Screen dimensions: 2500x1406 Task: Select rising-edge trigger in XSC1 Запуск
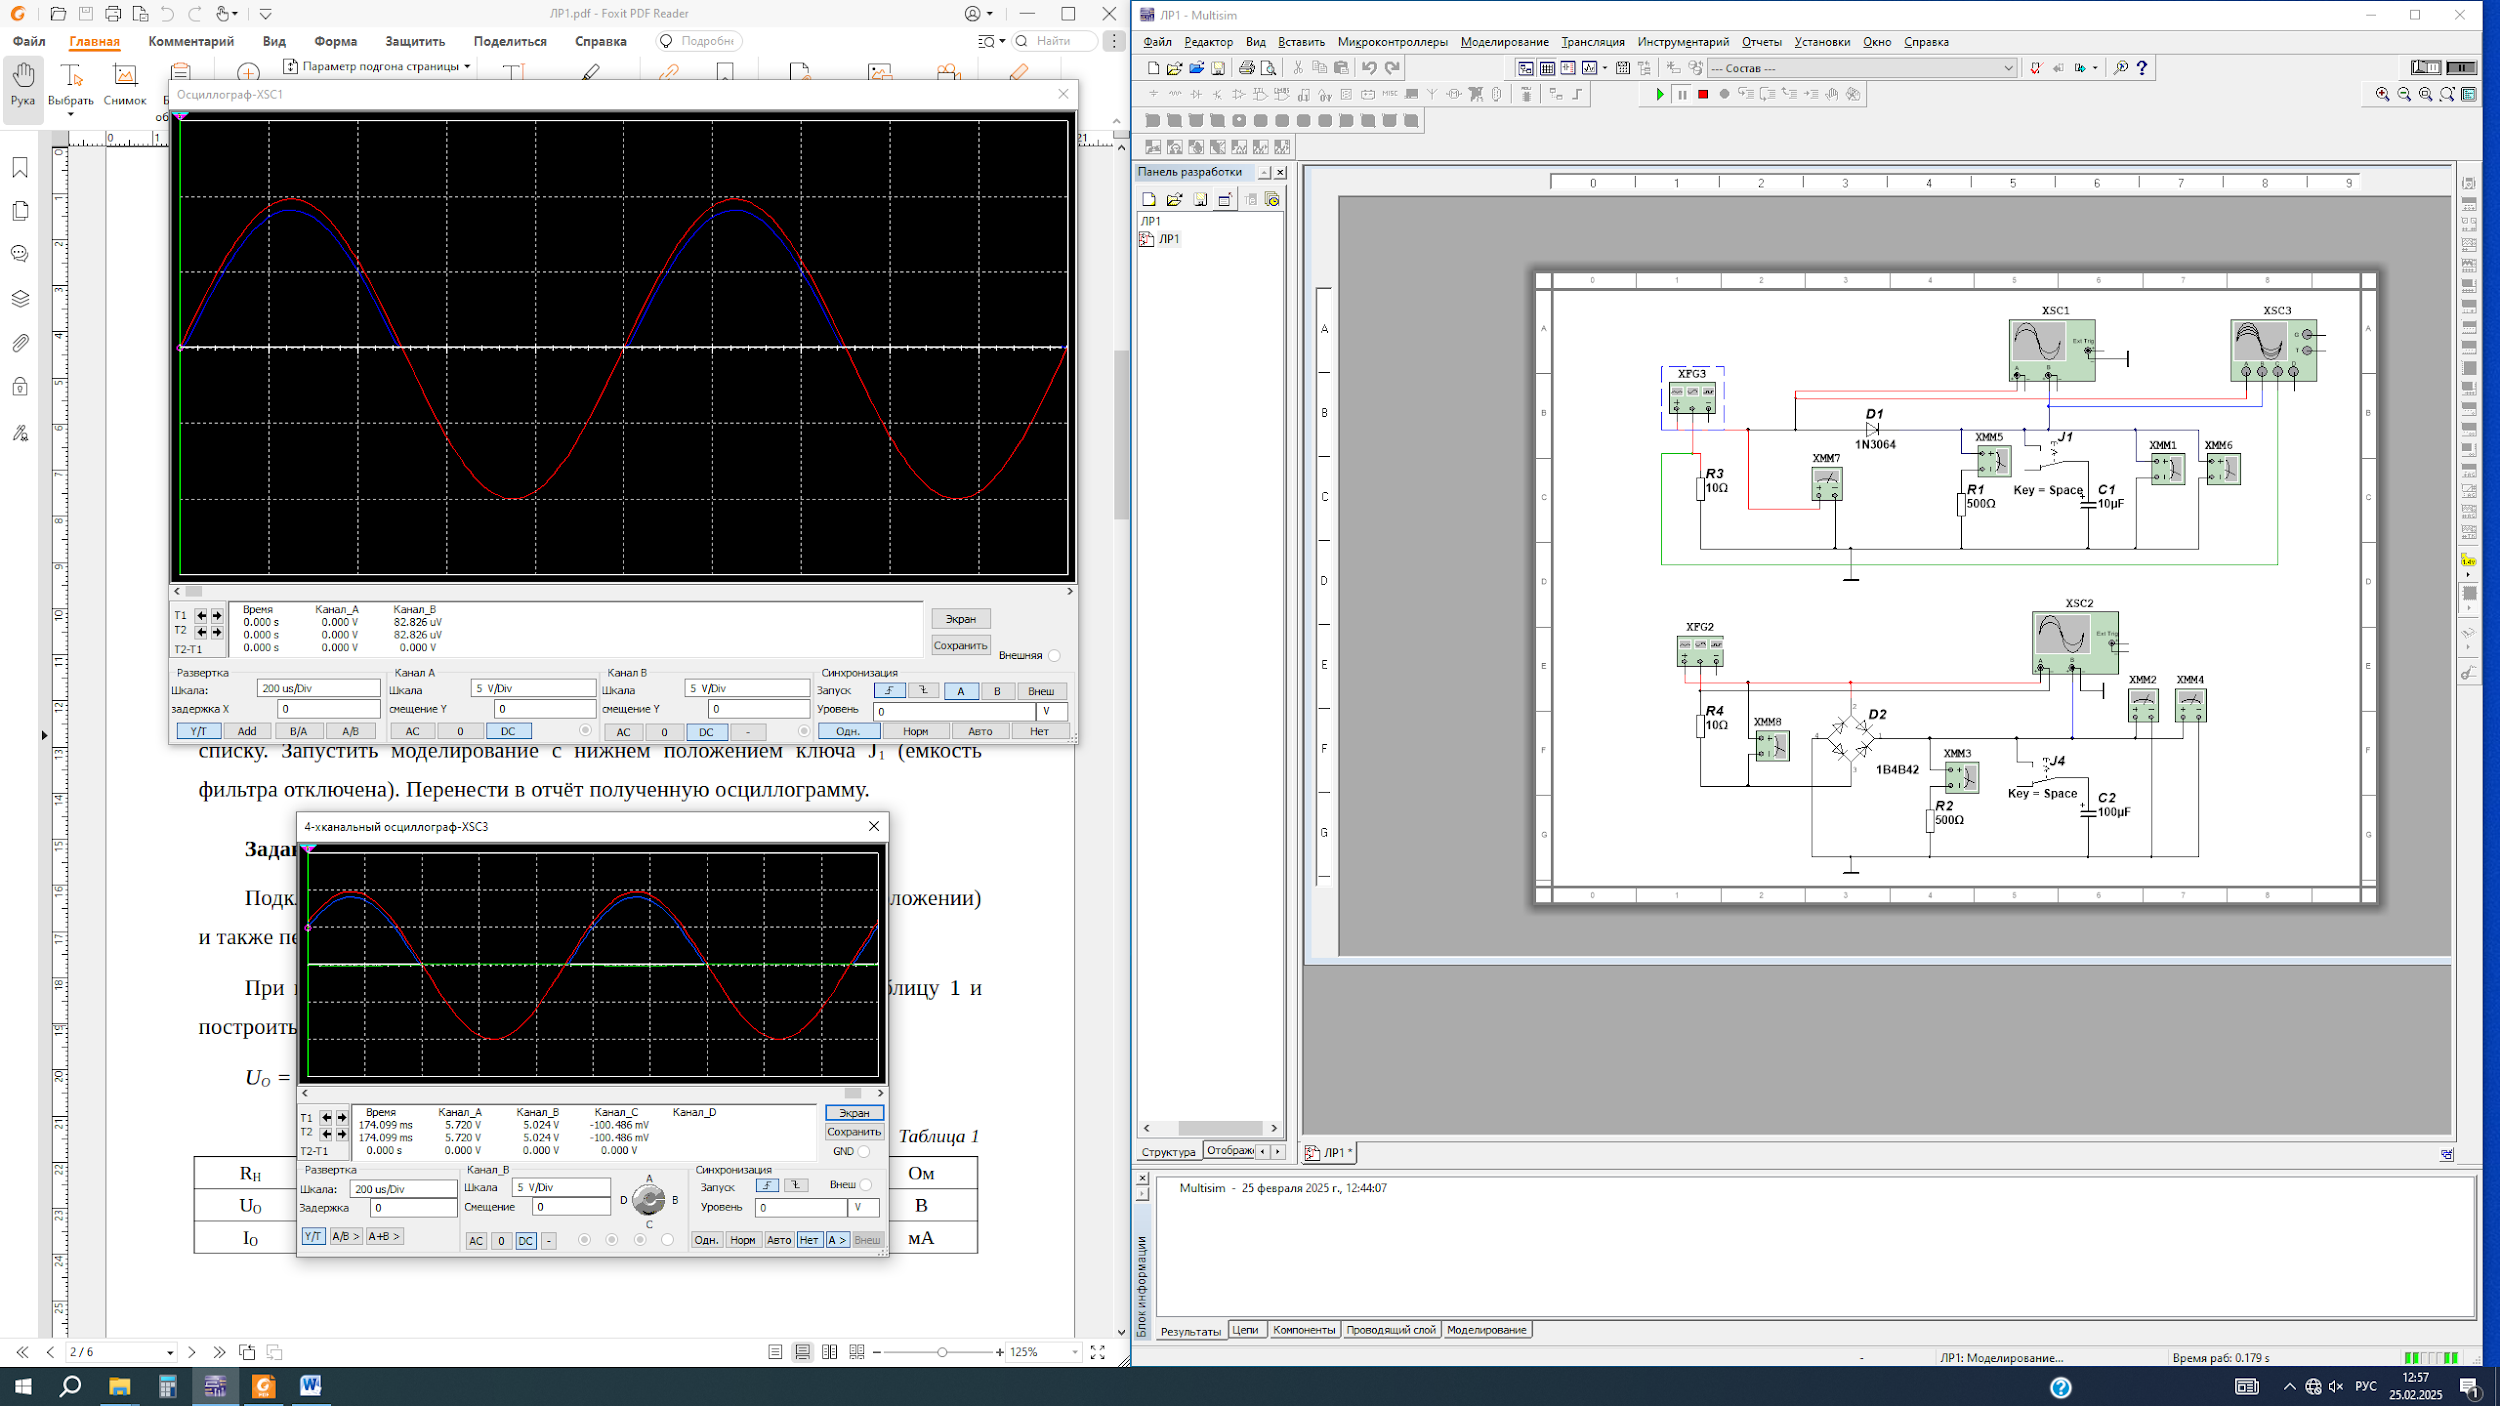click(889, 691)
